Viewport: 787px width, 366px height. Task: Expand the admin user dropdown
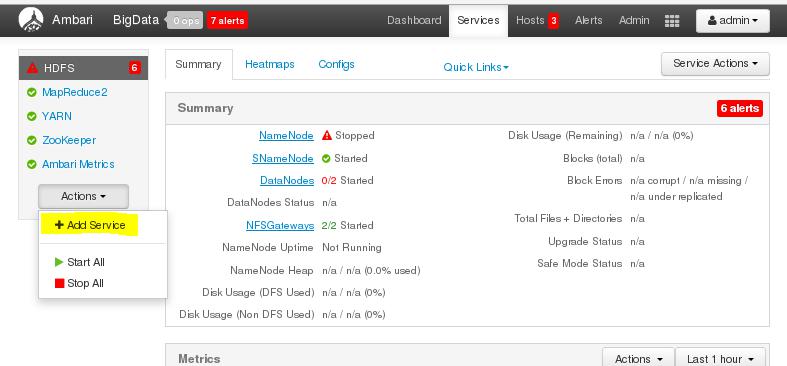(732, 21)
